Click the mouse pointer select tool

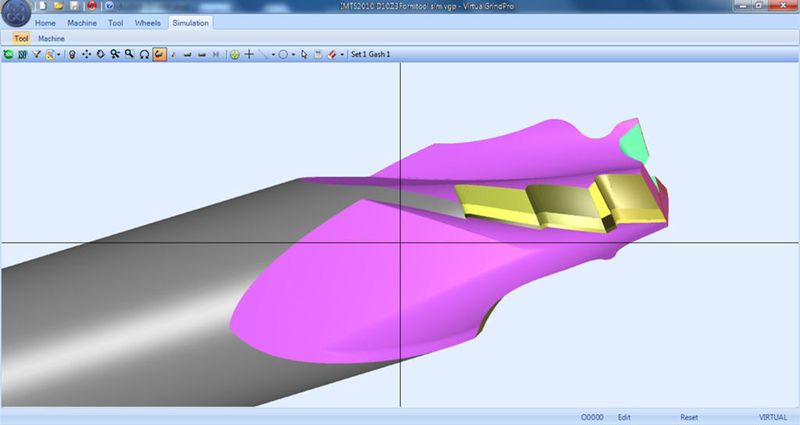tap(304, 54)
